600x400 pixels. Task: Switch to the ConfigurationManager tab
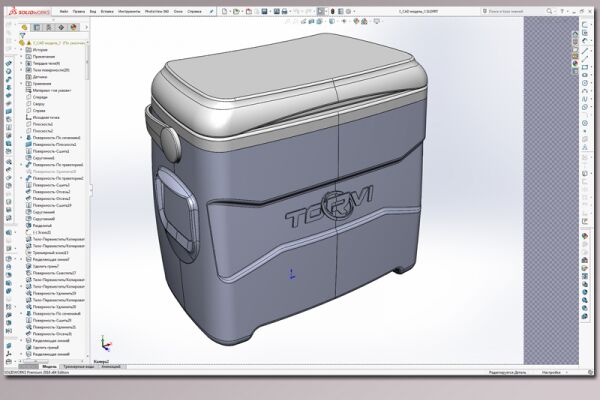49,27
